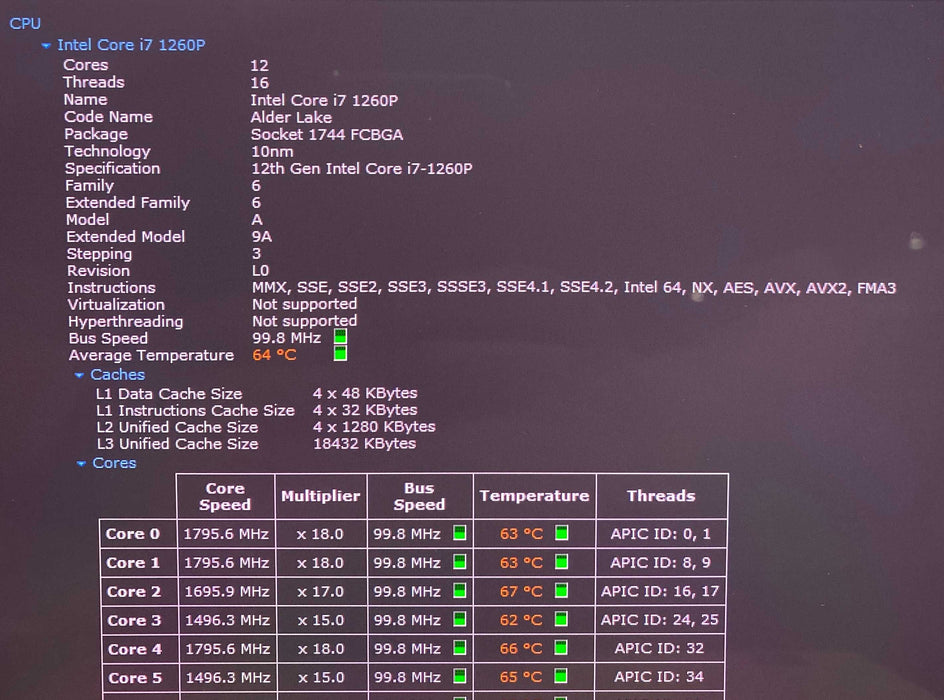Select the Core 5 row label
The width and height of the screenshot is (944, 700).
(x=135, y=678)
